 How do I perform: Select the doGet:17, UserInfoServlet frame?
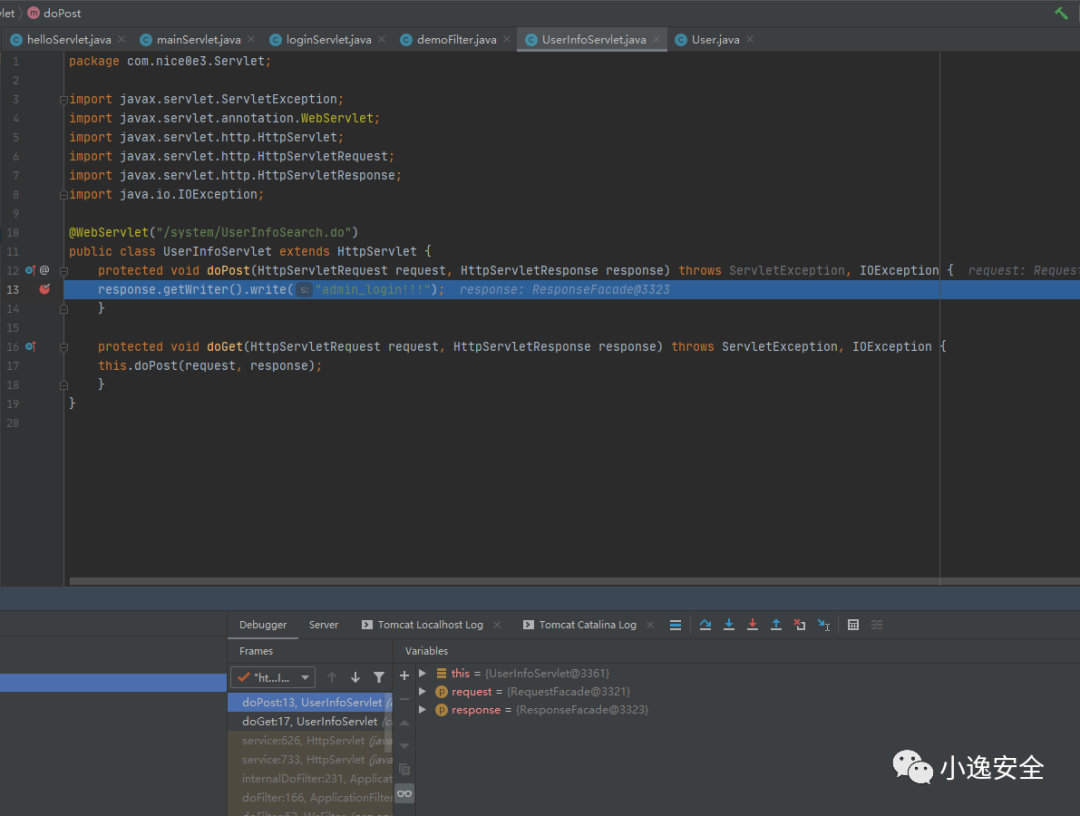click(310, 722)
